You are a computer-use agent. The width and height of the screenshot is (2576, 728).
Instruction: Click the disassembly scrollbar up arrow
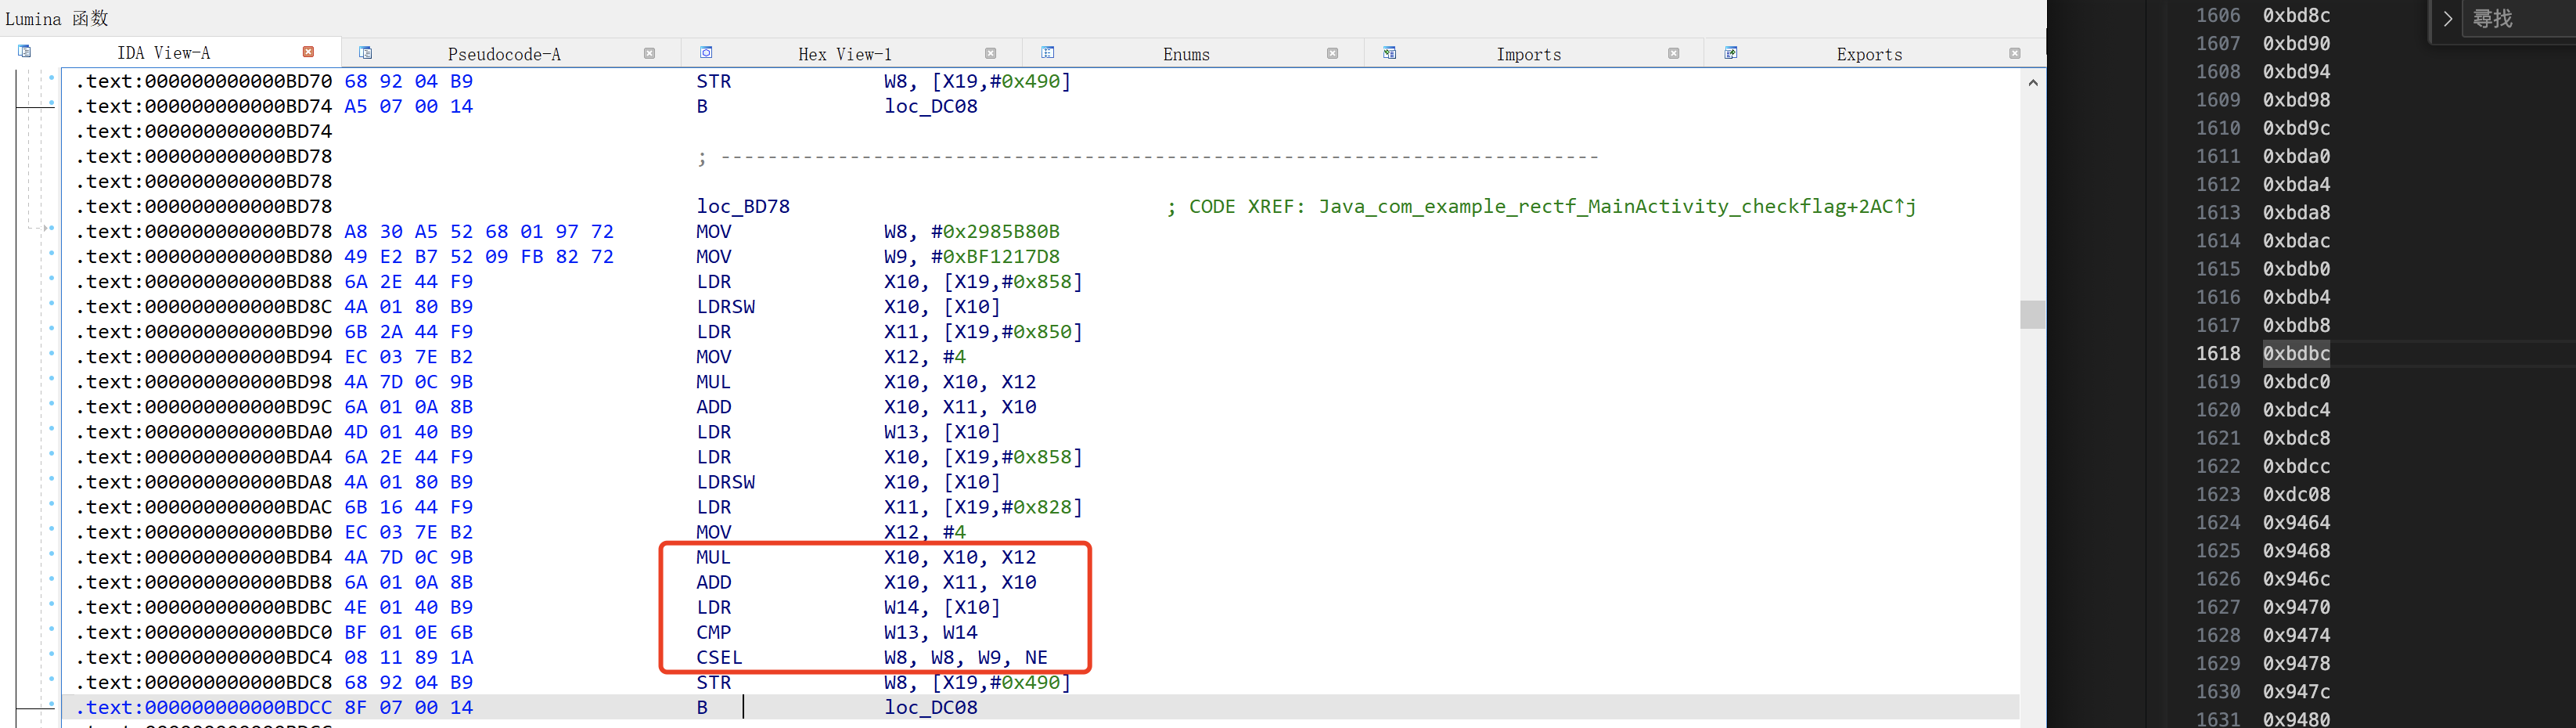2032,82
